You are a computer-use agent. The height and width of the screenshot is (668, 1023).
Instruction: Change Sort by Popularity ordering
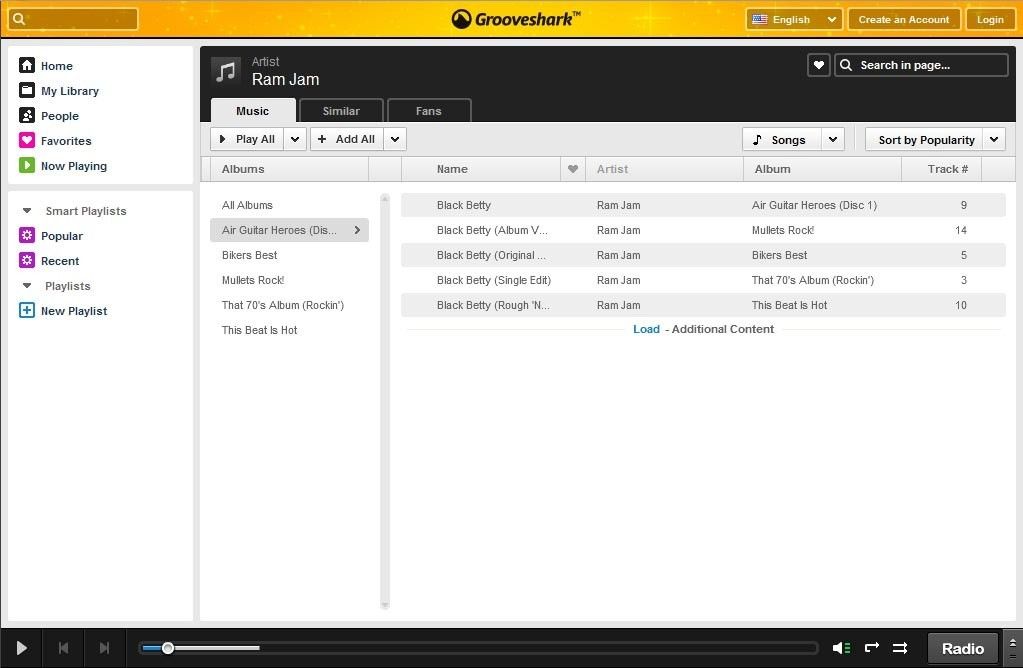click(927, 139)
